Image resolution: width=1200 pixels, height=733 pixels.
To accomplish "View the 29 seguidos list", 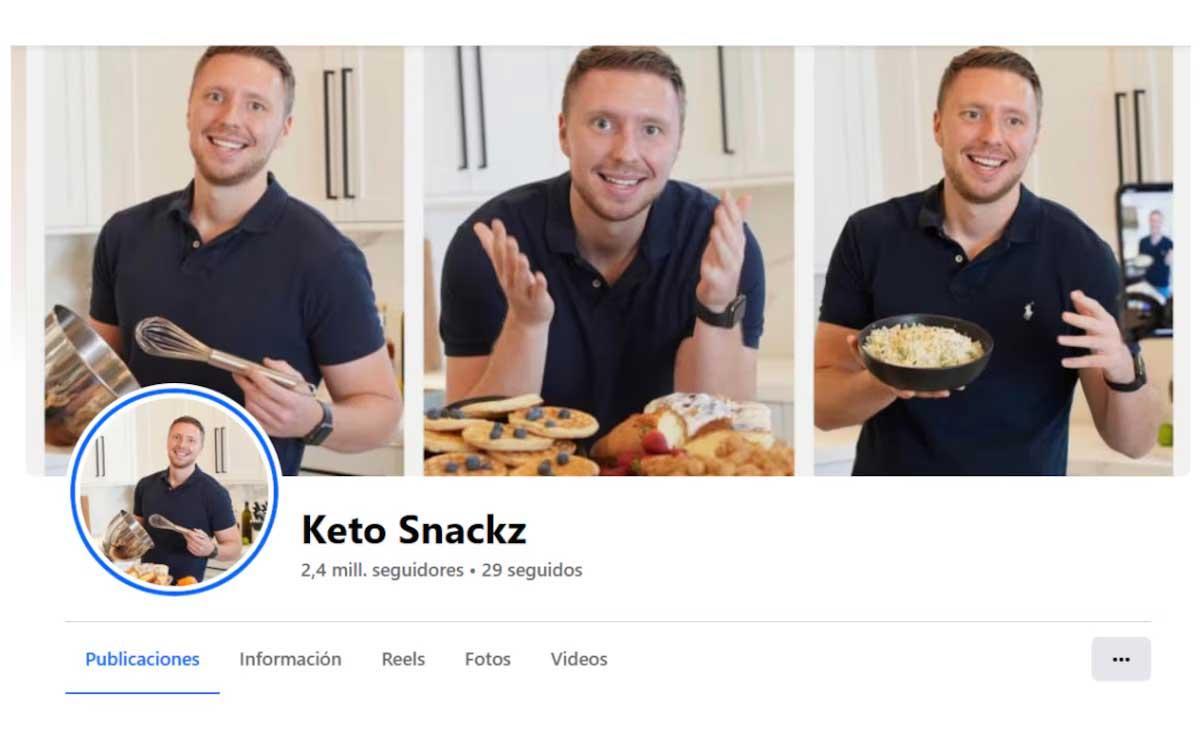I will coord(532,570).
